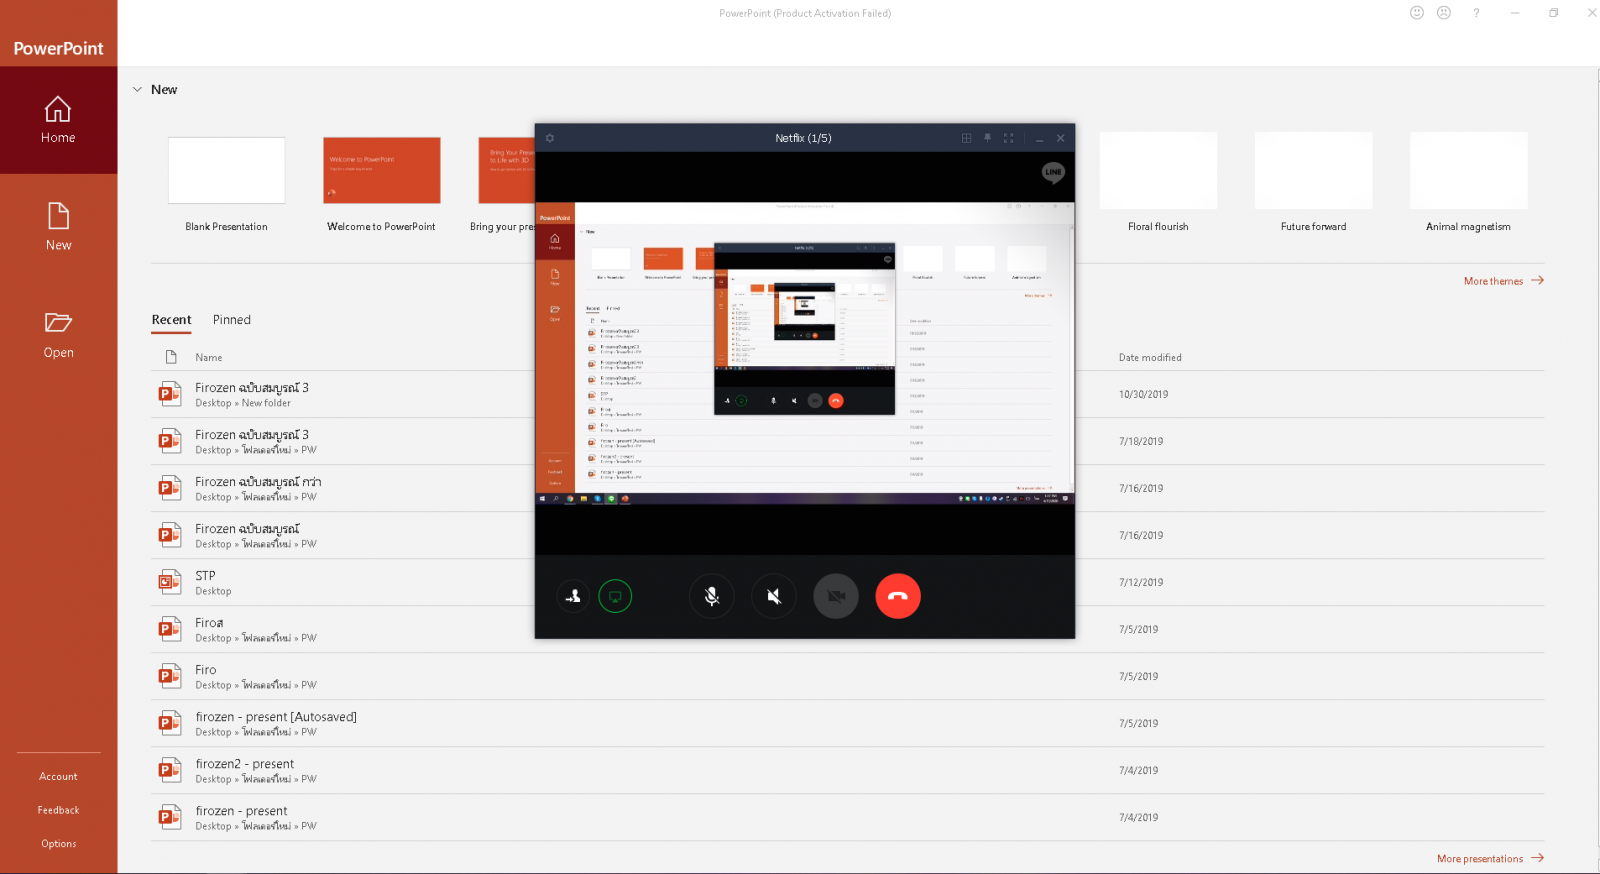Send a frown feedback from title bar
This screenshot has height=874, width=1600.
pyautogui.click(x=1443, y=13)
